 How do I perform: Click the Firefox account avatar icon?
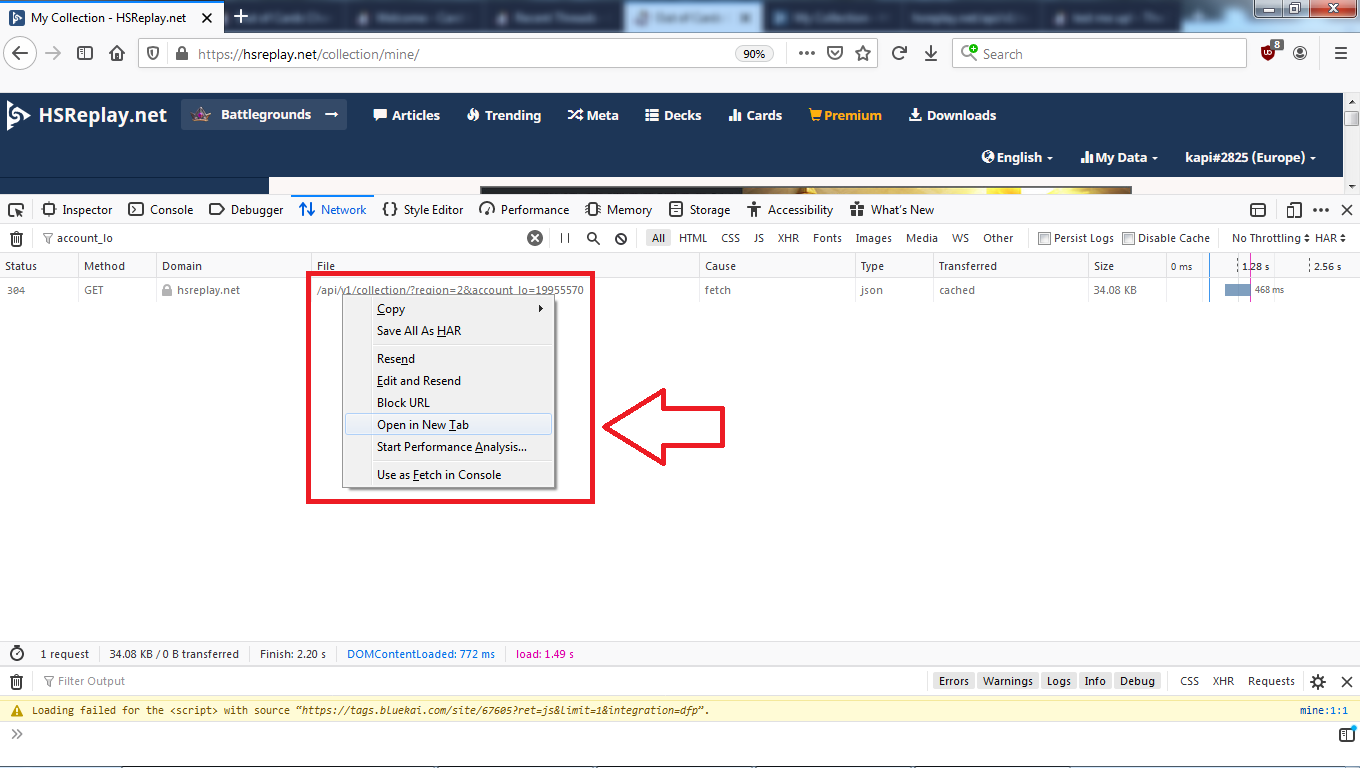(x=1300, y=54)
